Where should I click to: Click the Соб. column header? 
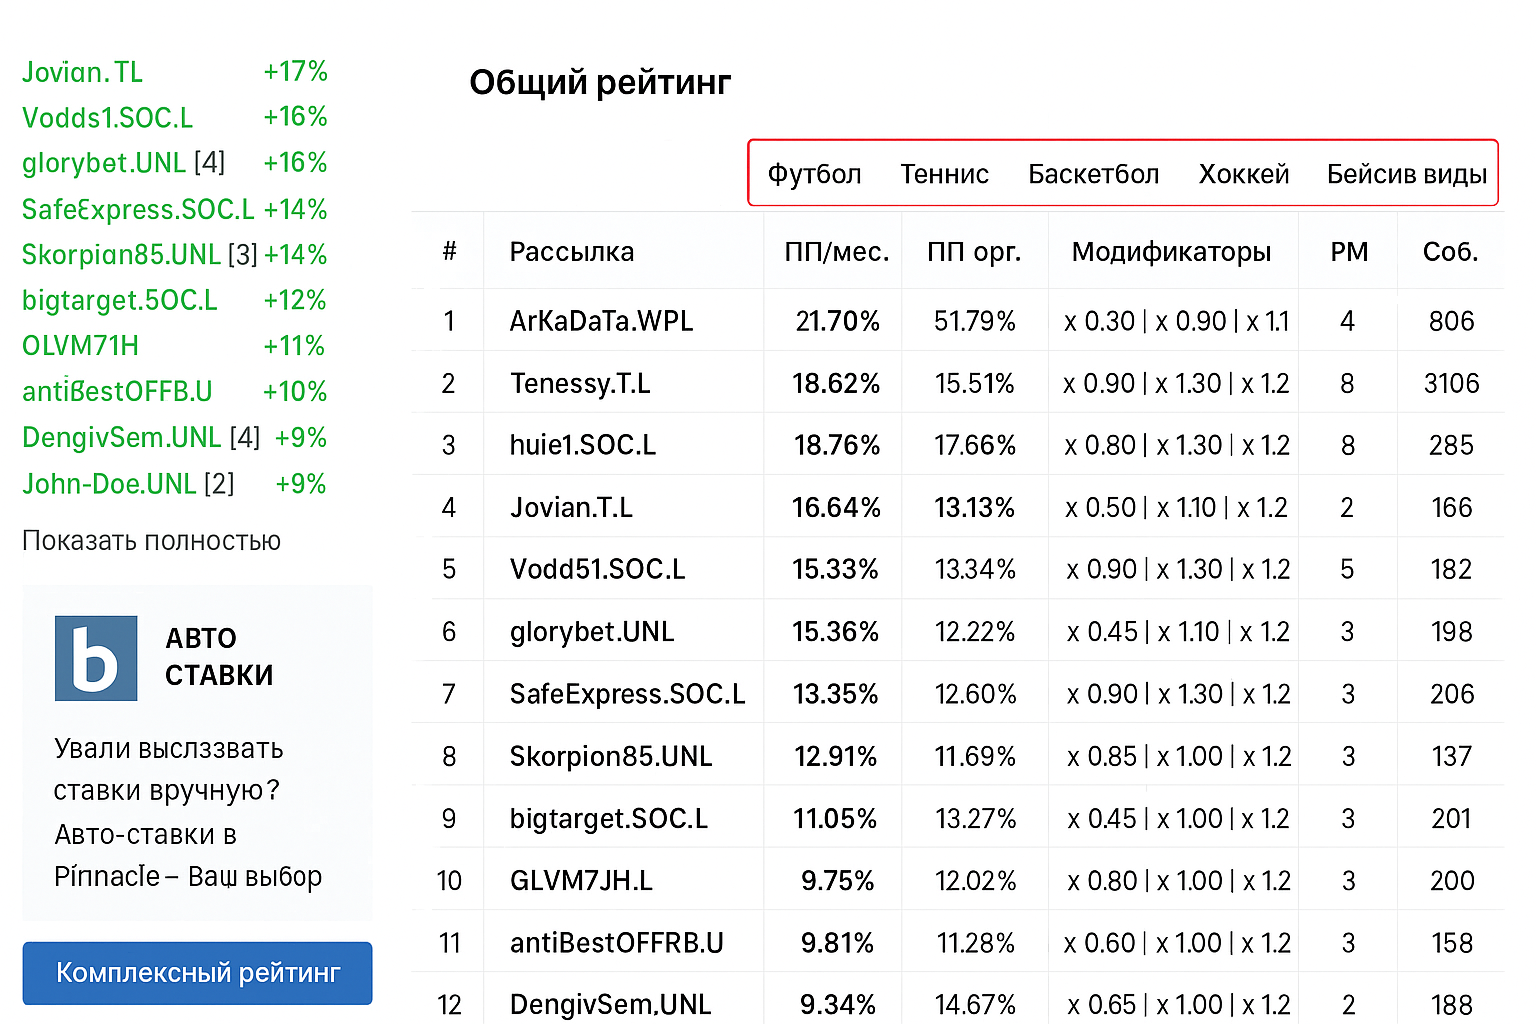(1450, 252)
